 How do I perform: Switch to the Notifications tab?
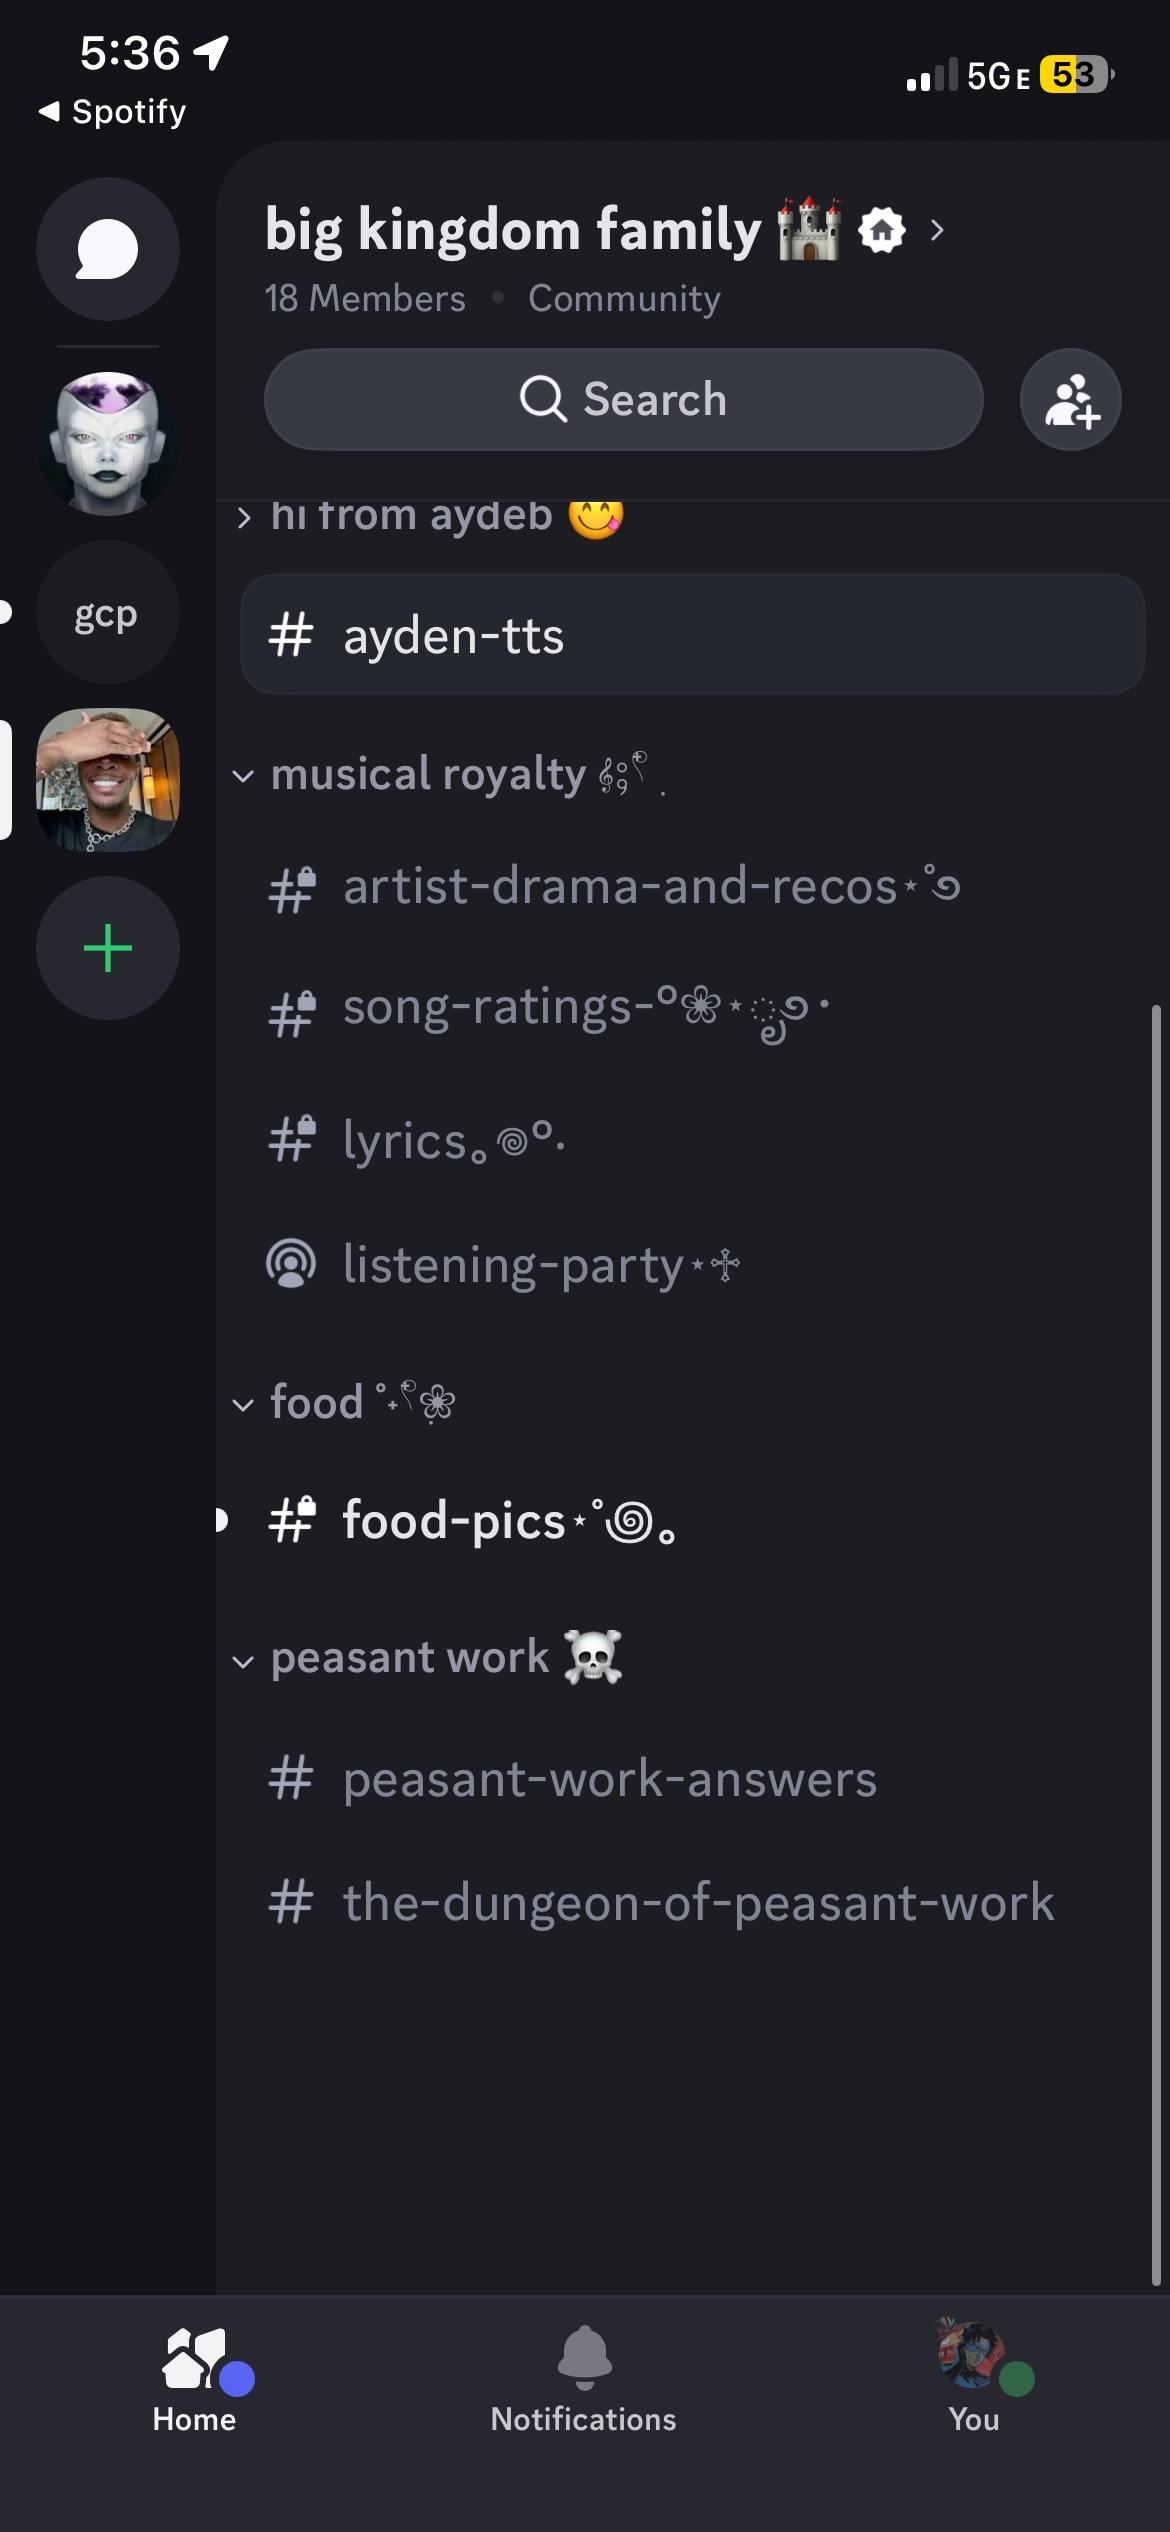click(583, 2378)
